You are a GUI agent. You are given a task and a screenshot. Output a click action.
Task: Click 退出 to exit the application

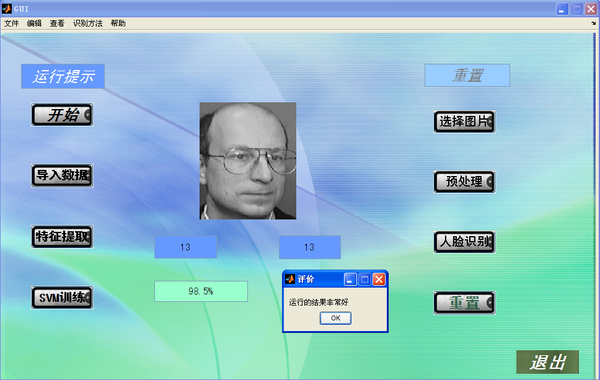coord(547,362)
